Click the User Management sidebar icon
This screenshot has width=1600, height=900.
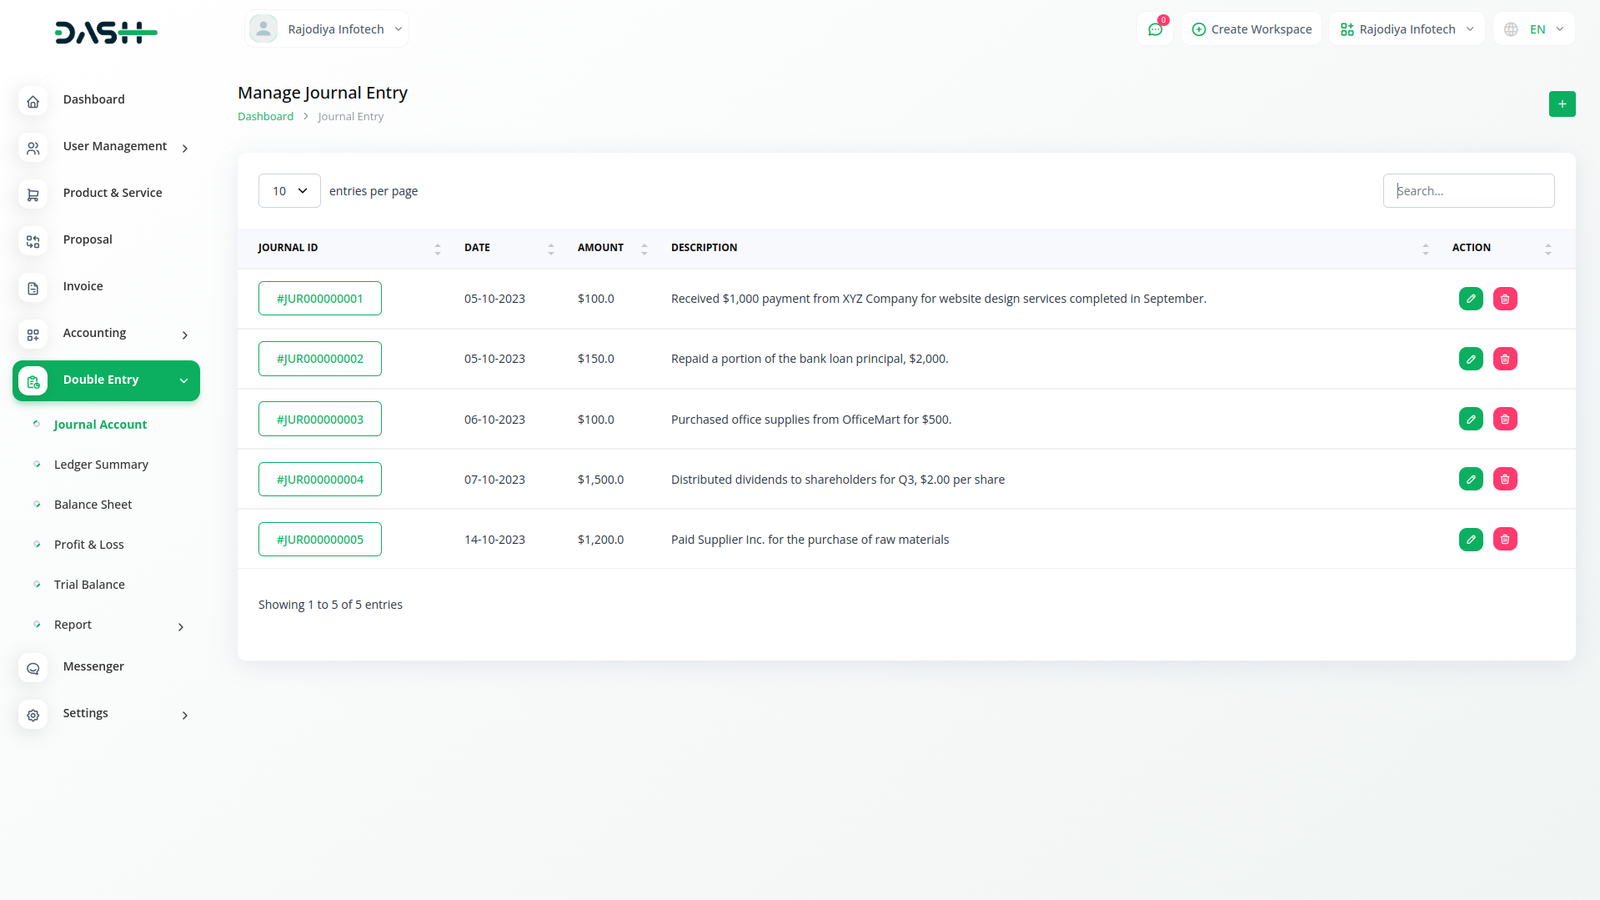(x=33, y=148)
